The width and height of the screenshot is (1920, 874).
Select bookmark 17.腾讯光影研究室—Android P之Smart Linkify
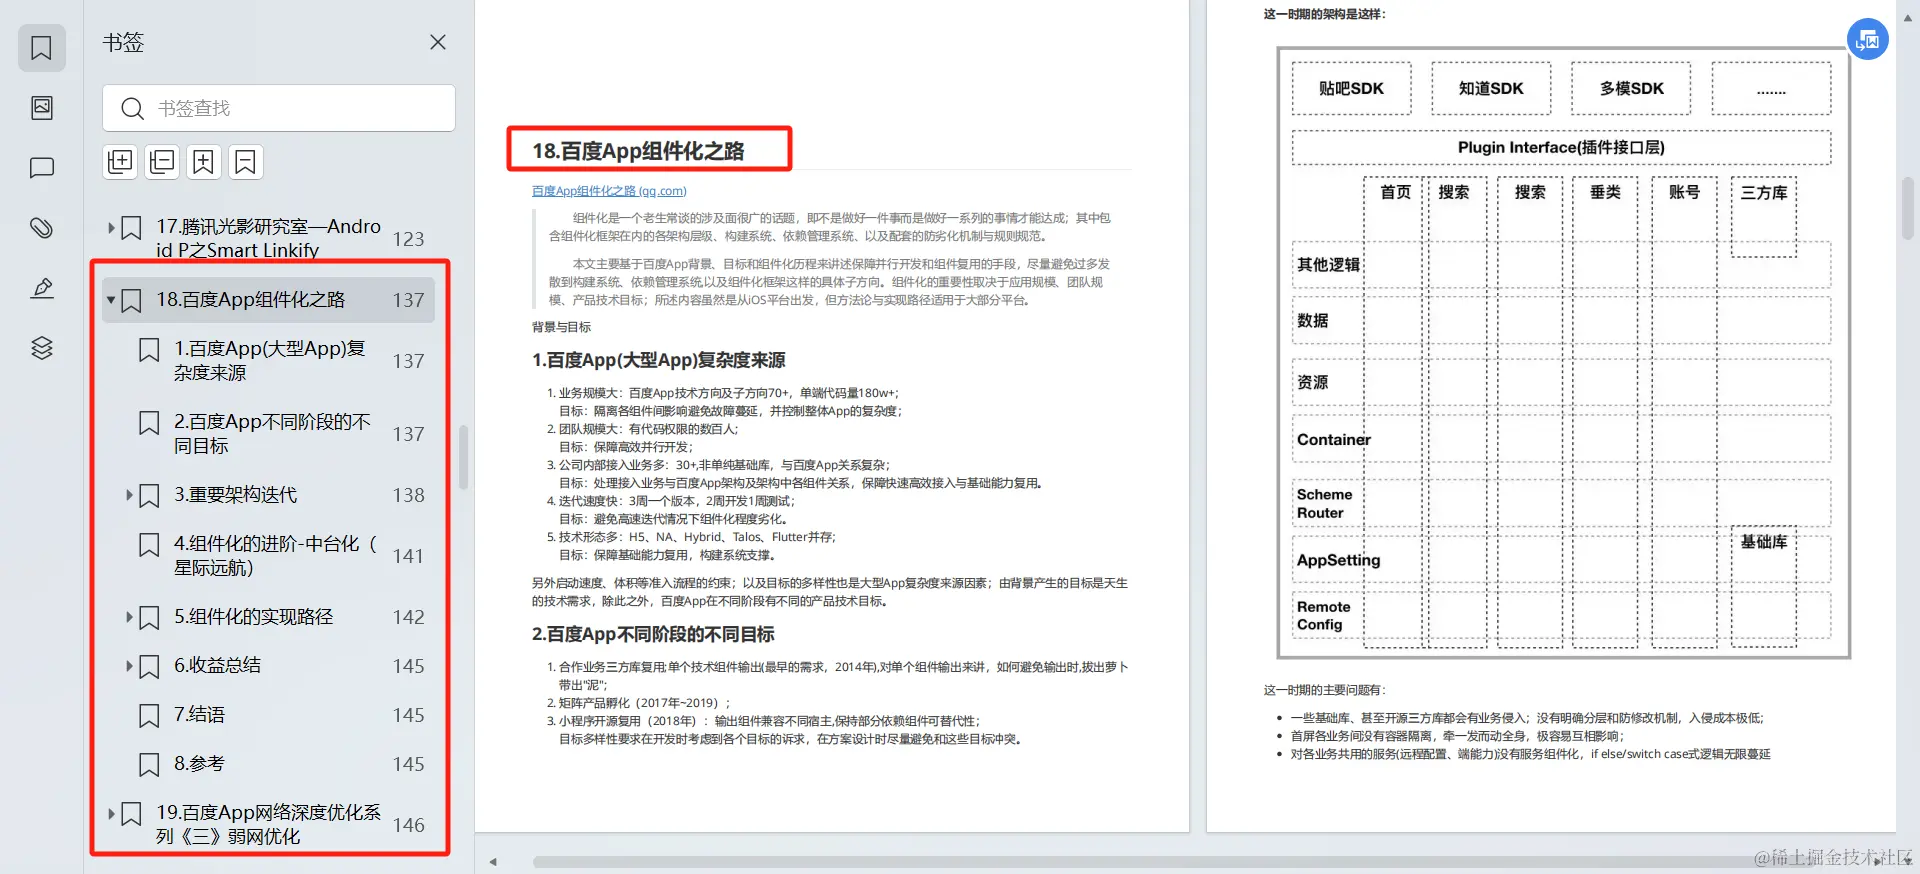pyautogui.click(x=268, y=238)
